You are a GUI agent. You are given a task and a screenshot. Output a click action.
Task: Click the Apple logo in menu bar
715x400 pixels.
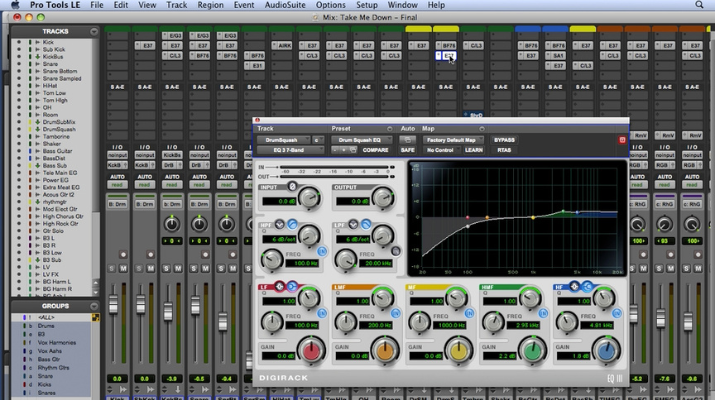tap(13, 5)
